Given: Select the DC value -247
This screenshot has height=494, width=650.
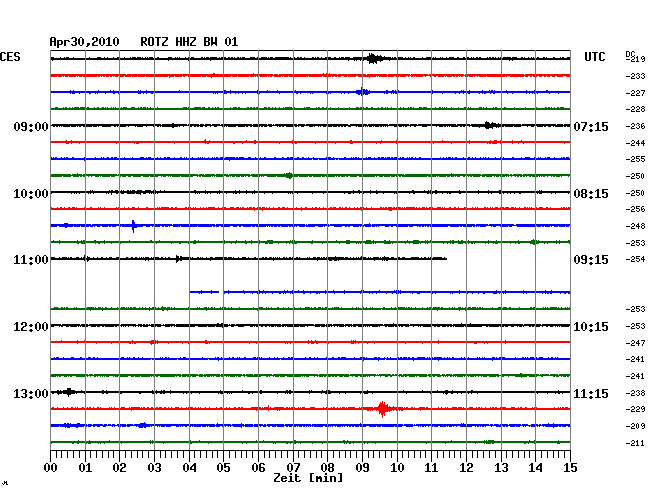Looking at the screenshot, I should (x=635, y=343).
